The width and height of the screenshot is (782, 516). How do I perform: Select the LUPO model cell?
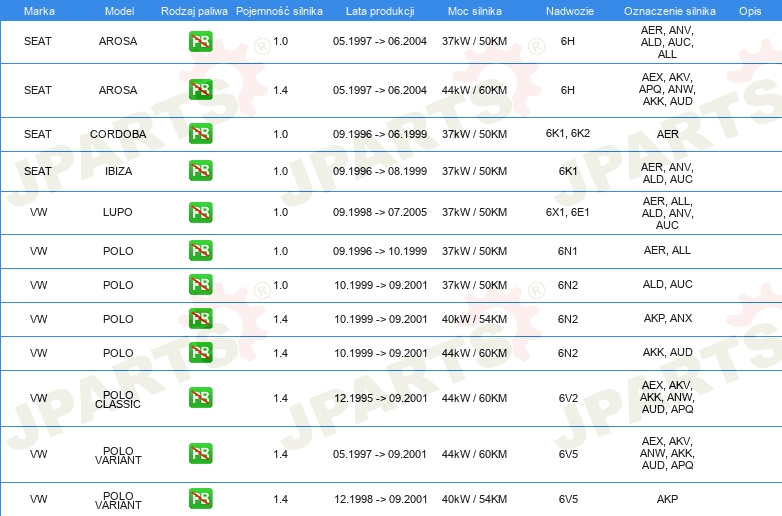coord(118,213)
